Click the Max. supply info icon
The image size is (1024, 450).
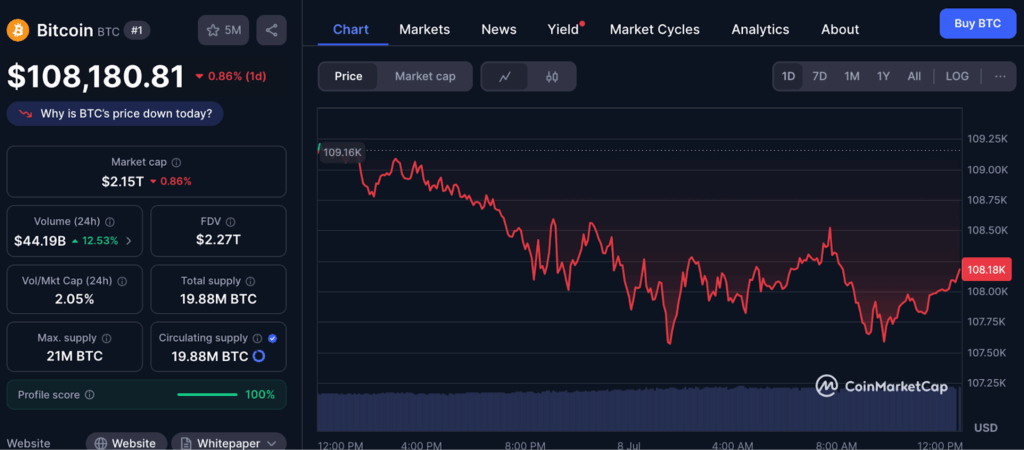coord(107,338)
